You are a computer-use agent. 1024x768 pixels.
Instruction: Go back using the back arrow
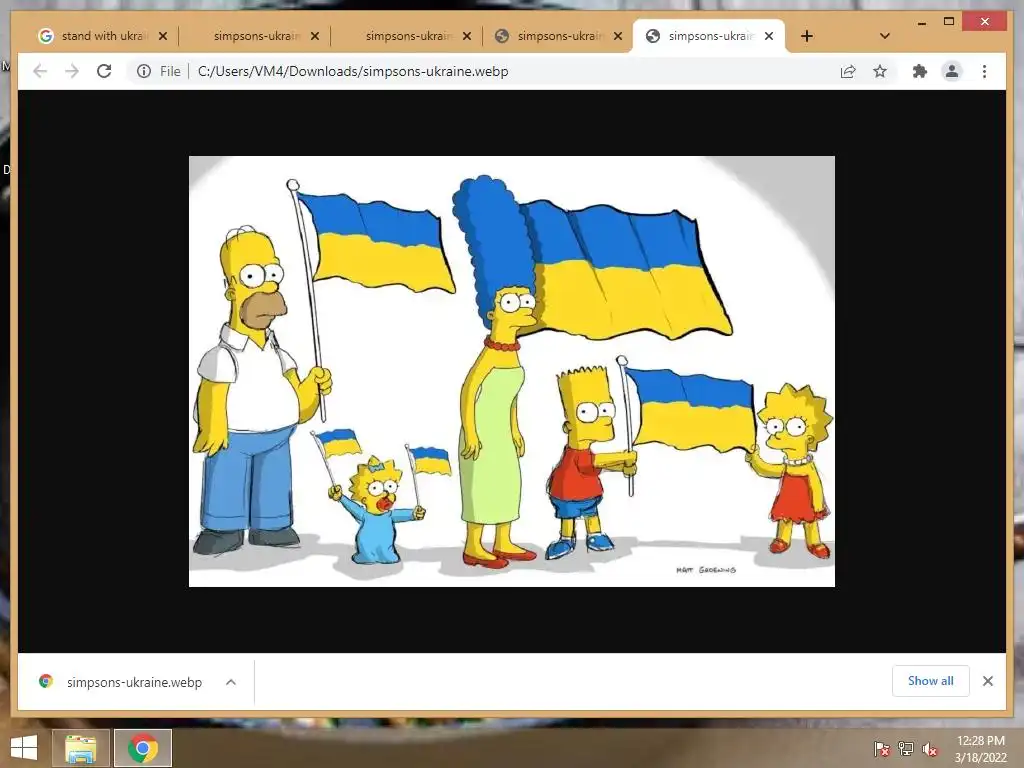point(40,71)
